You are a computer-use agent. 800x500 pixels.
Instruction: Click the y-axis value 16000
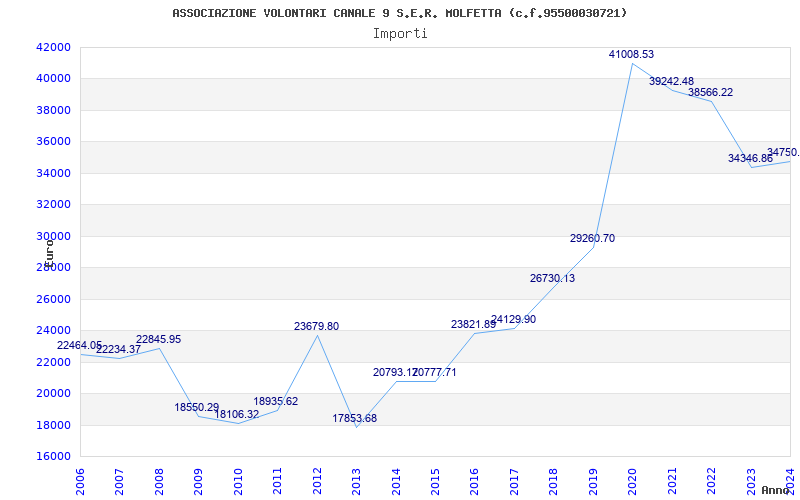click(53, 456)
